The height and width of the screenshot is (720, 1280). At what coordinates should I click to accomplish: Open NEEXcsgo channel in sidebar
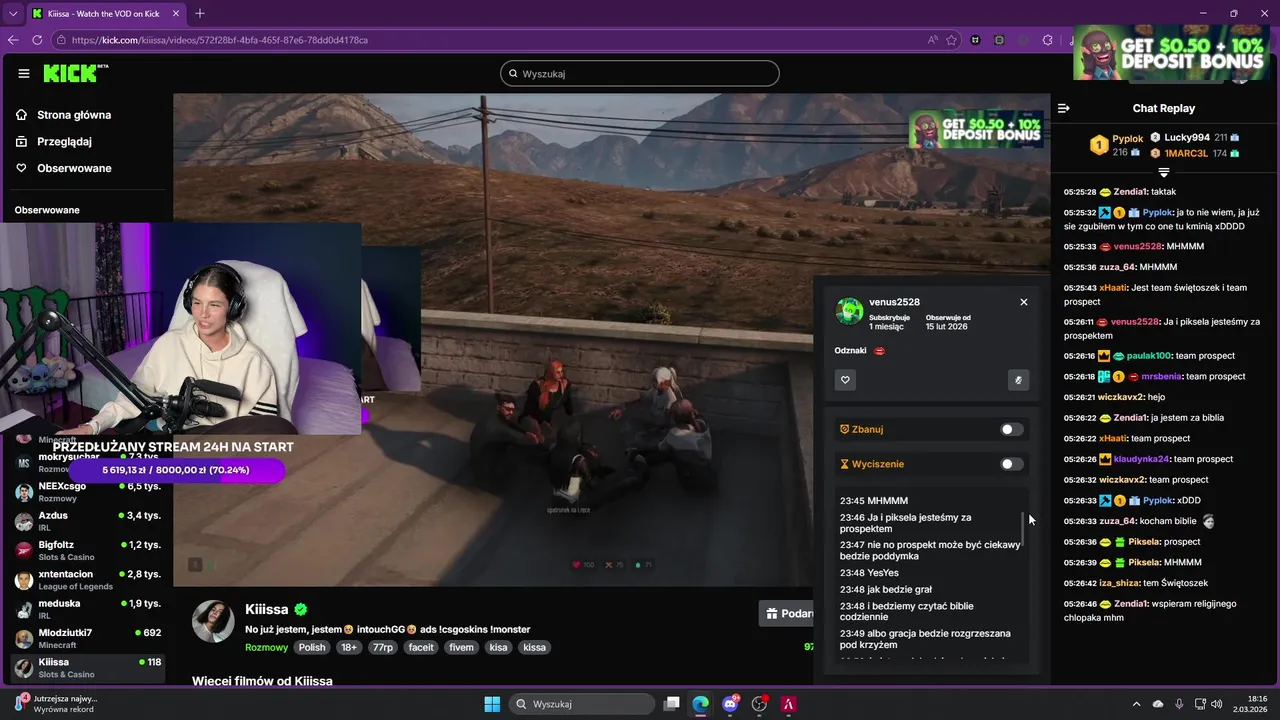coord(88,492)
